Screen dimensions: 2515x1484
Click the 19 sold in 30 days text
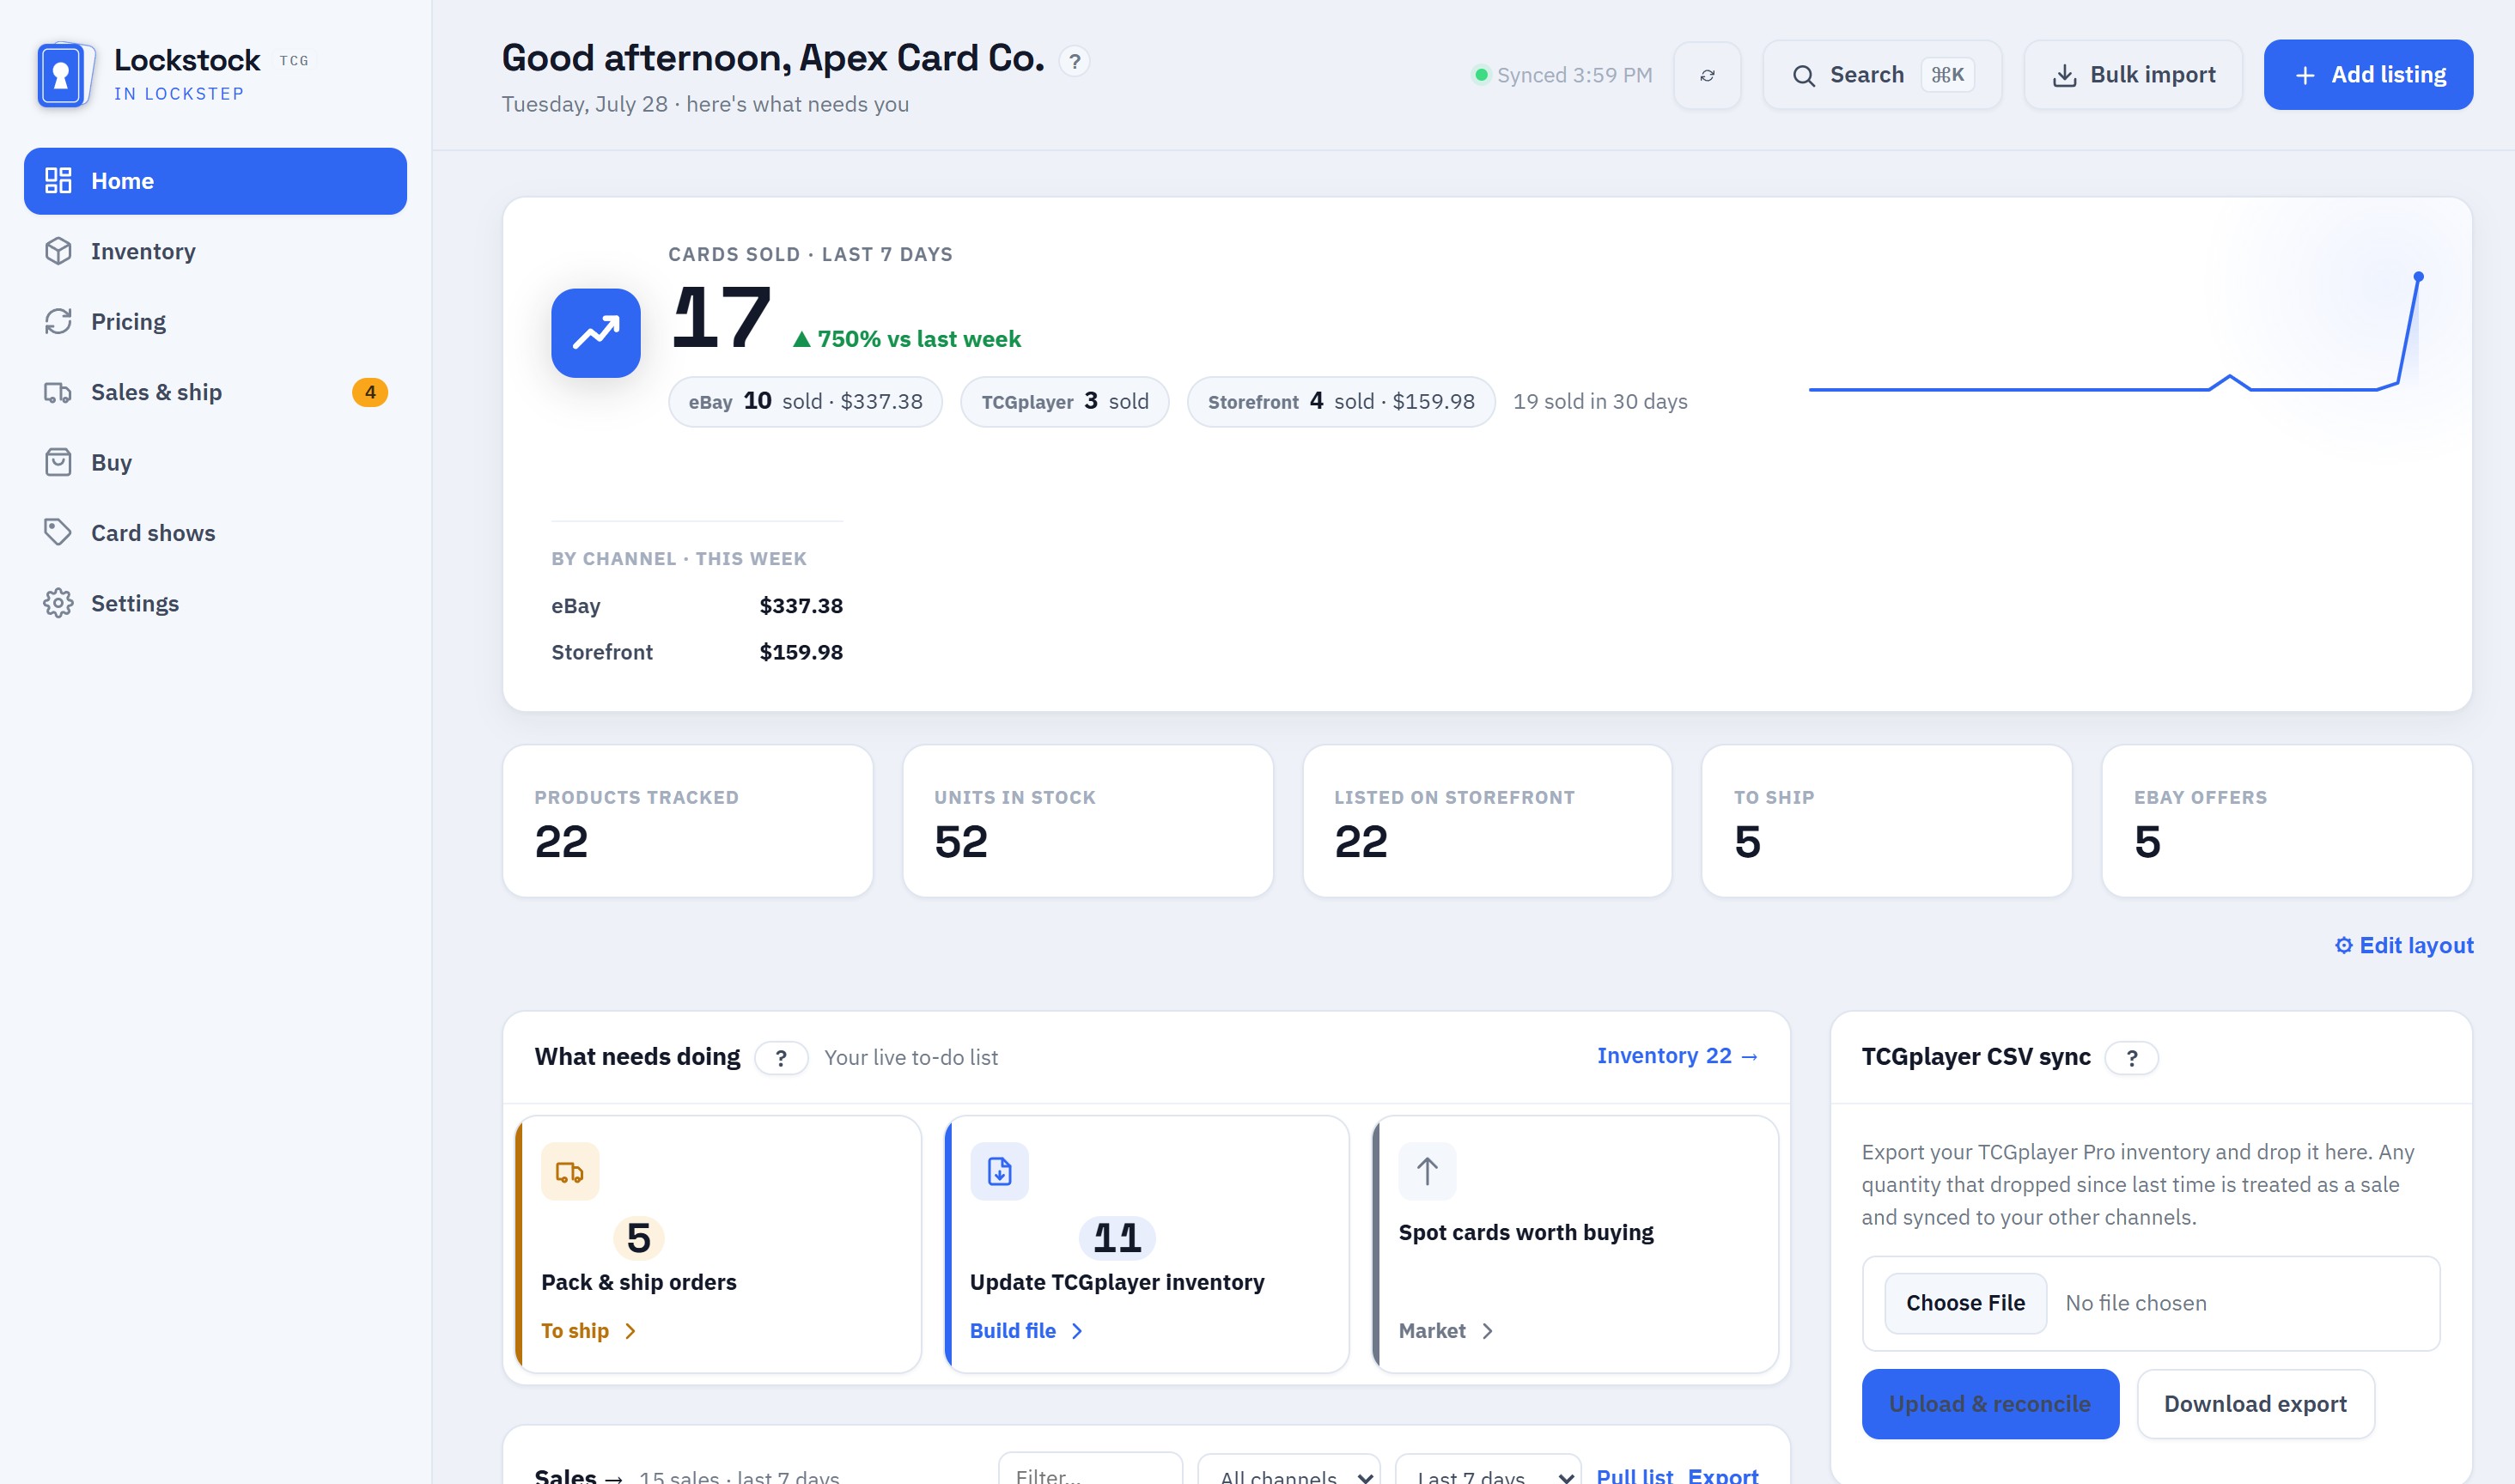1600,402
